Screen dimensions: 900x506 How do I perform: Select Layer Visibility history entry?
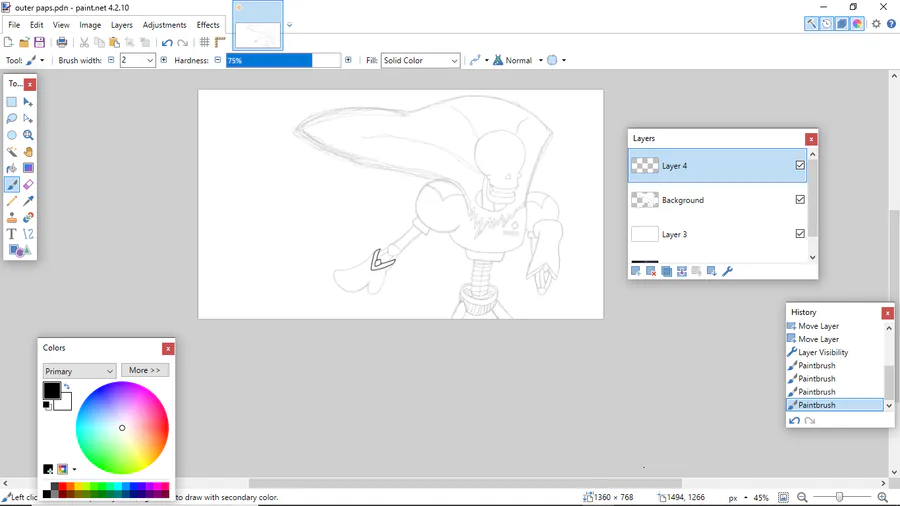(823, 352)
